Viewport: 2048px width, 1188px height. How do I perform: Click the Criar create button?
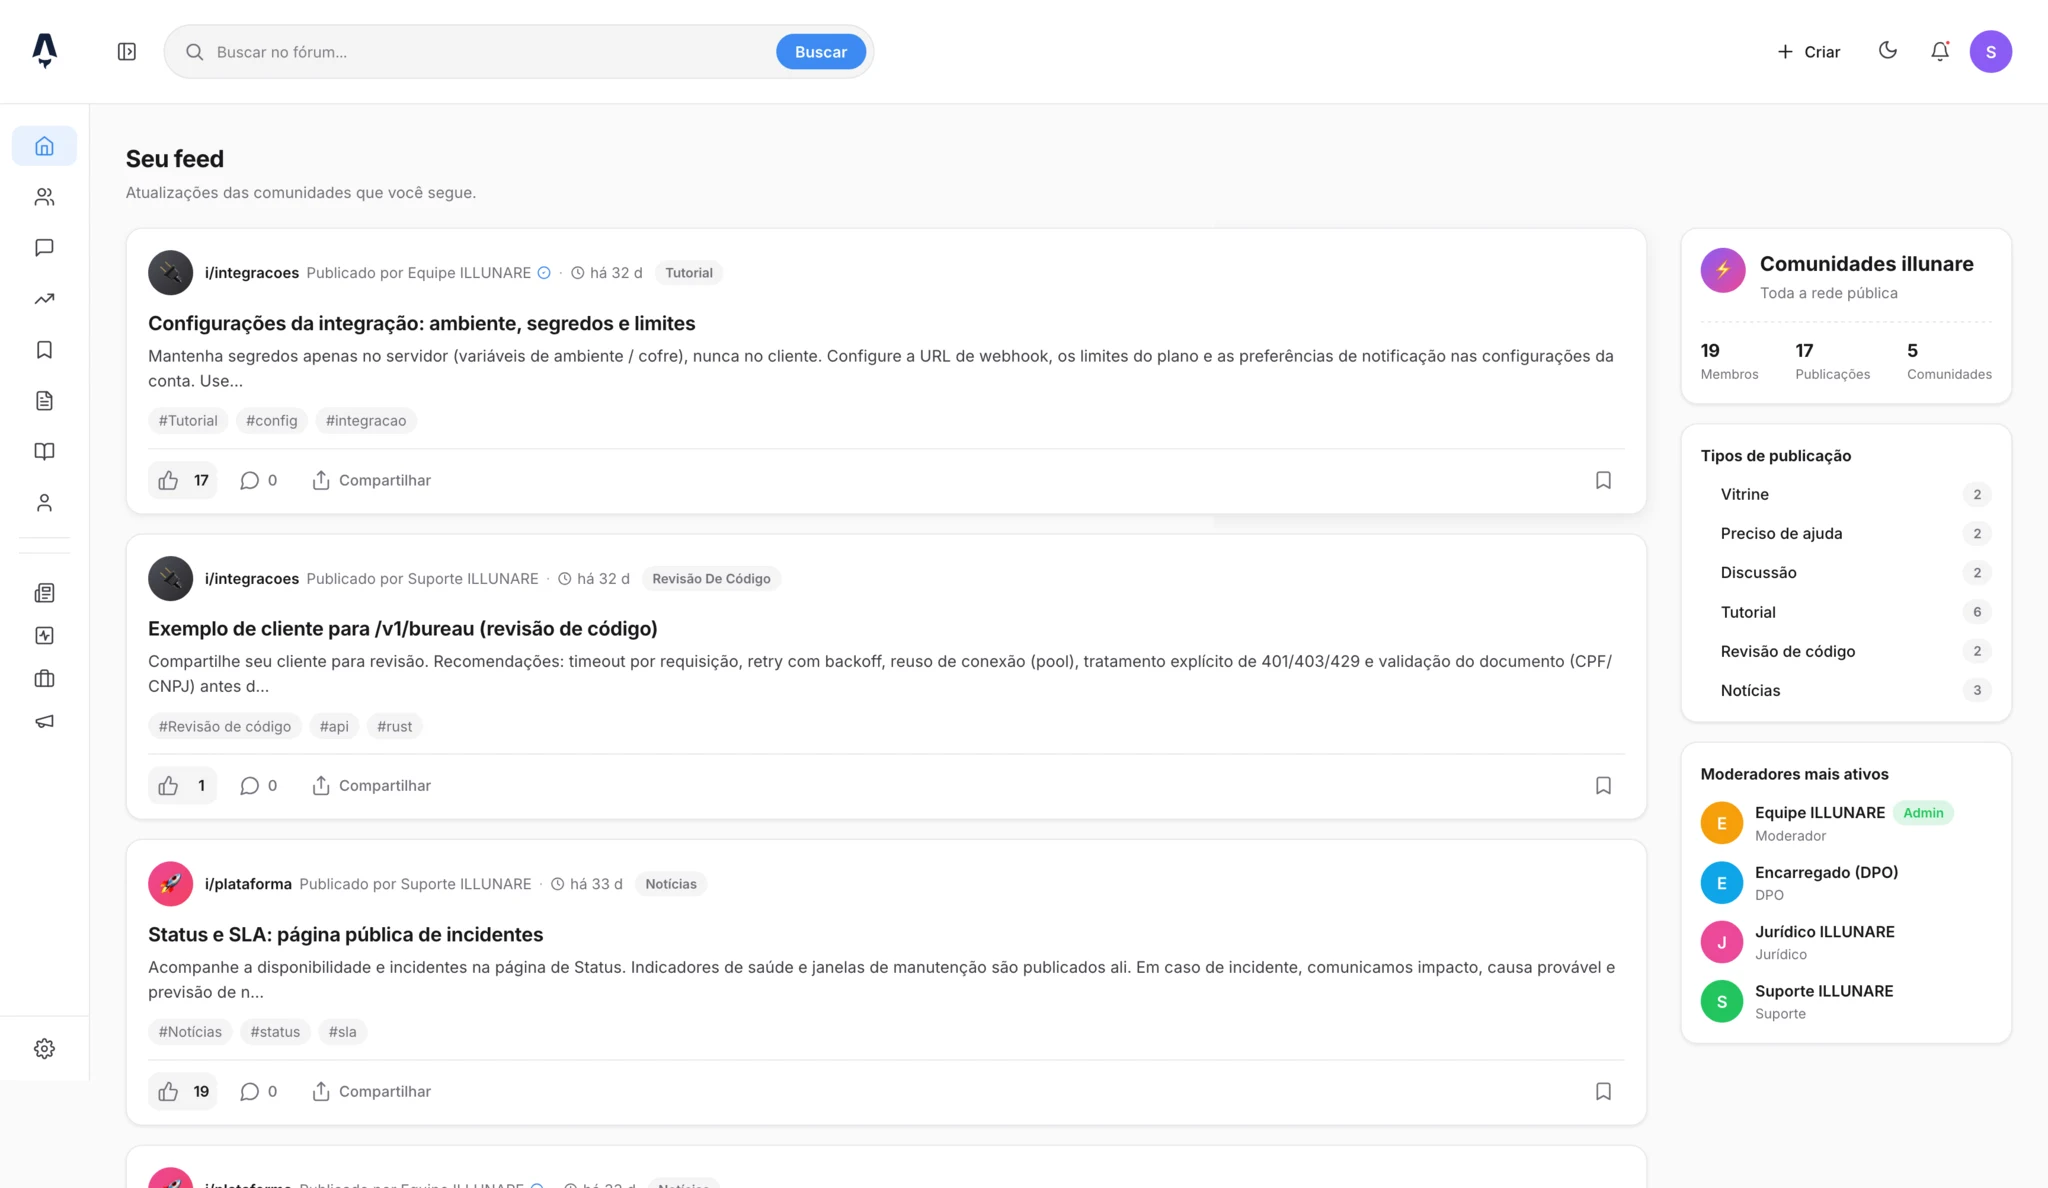point(1808,52)
